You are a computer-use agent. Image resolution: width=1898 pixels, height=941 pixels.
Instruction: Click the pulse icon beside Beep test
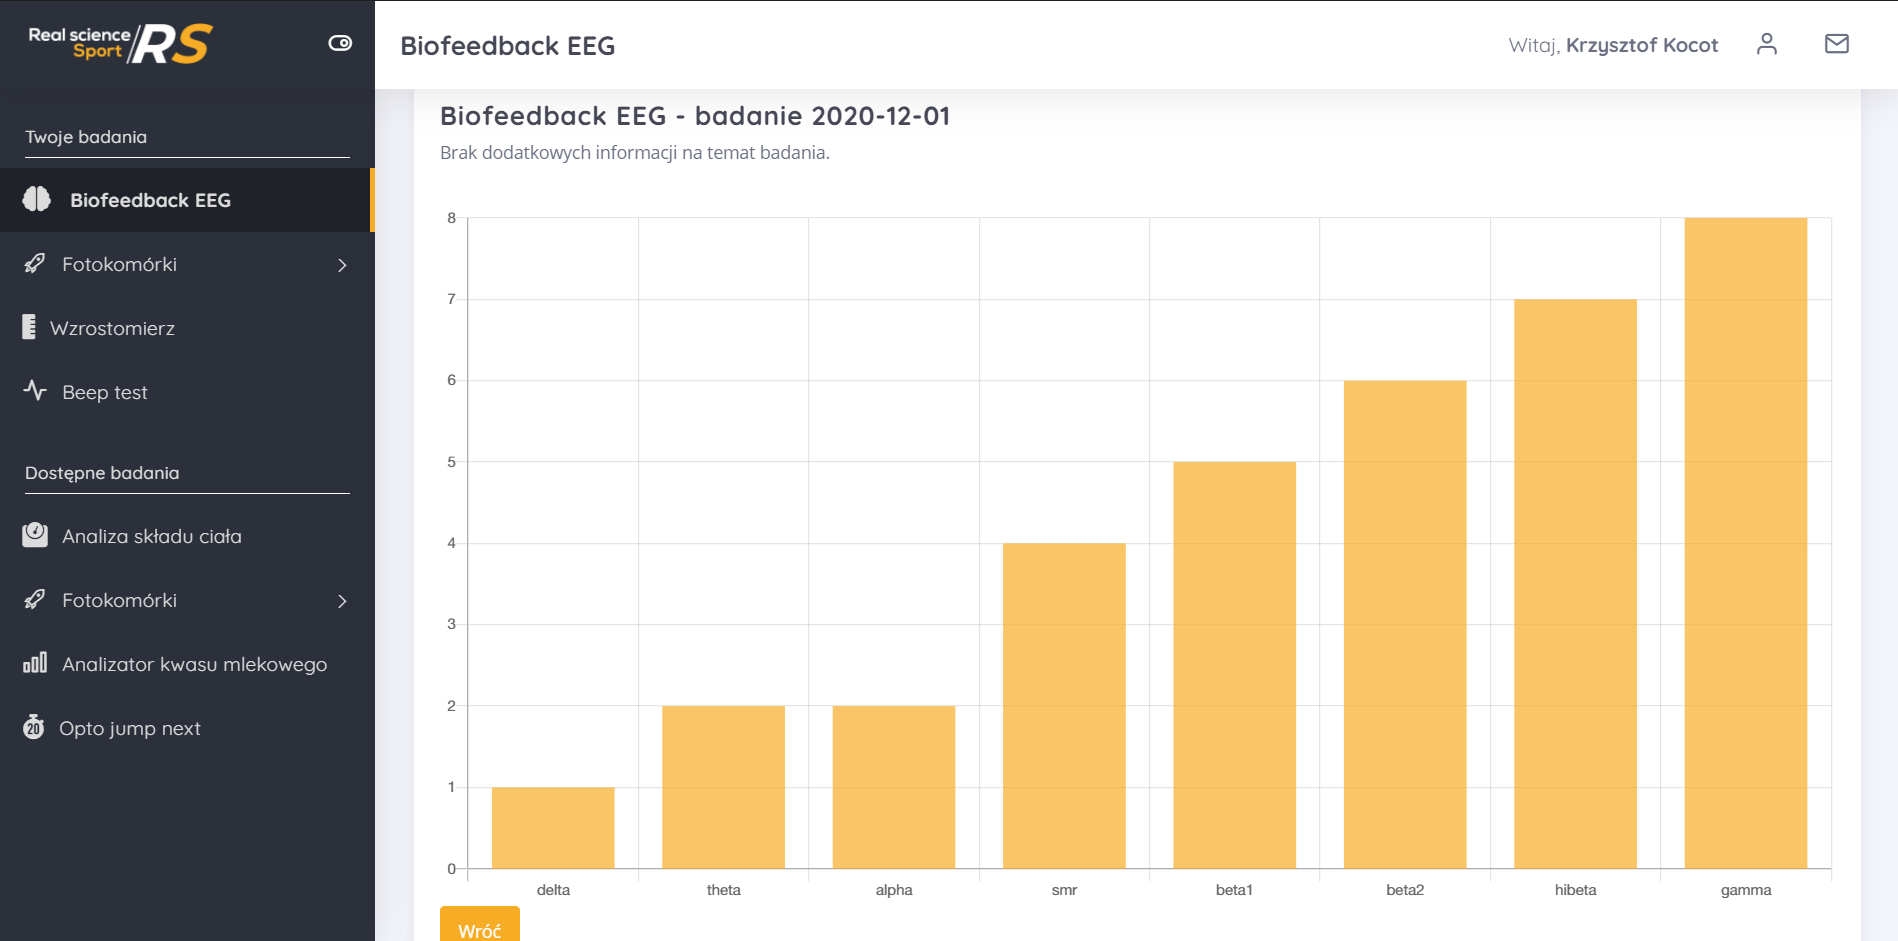(35, 390)
